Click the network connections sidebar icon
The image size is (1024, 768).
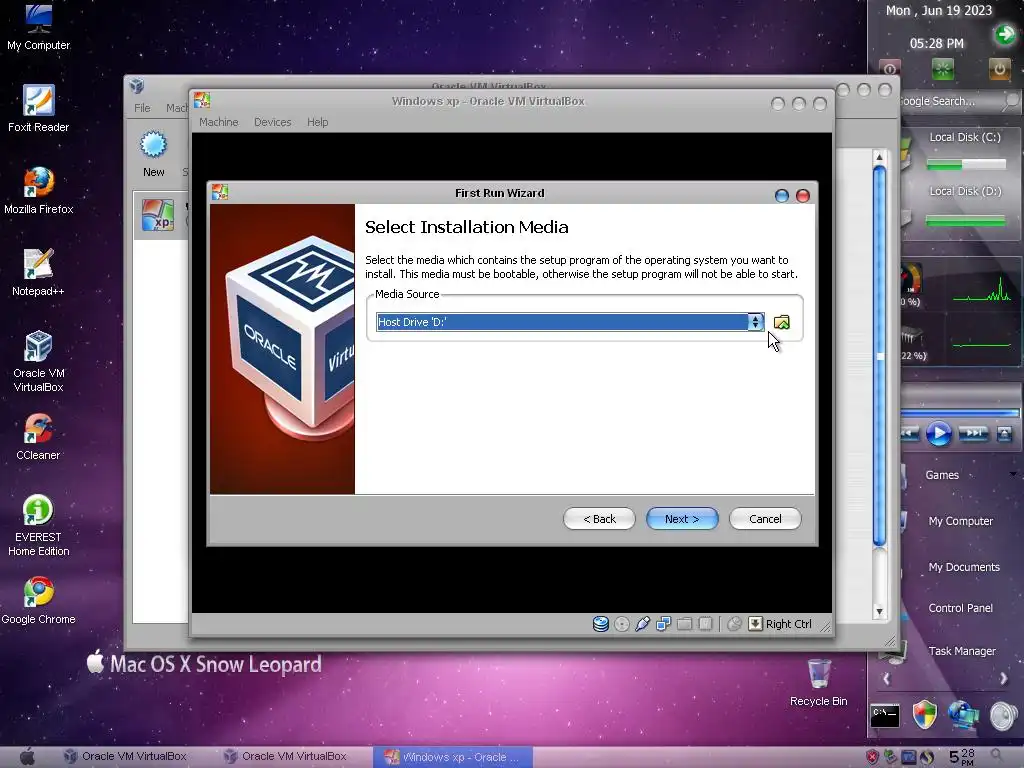[964, 715]
